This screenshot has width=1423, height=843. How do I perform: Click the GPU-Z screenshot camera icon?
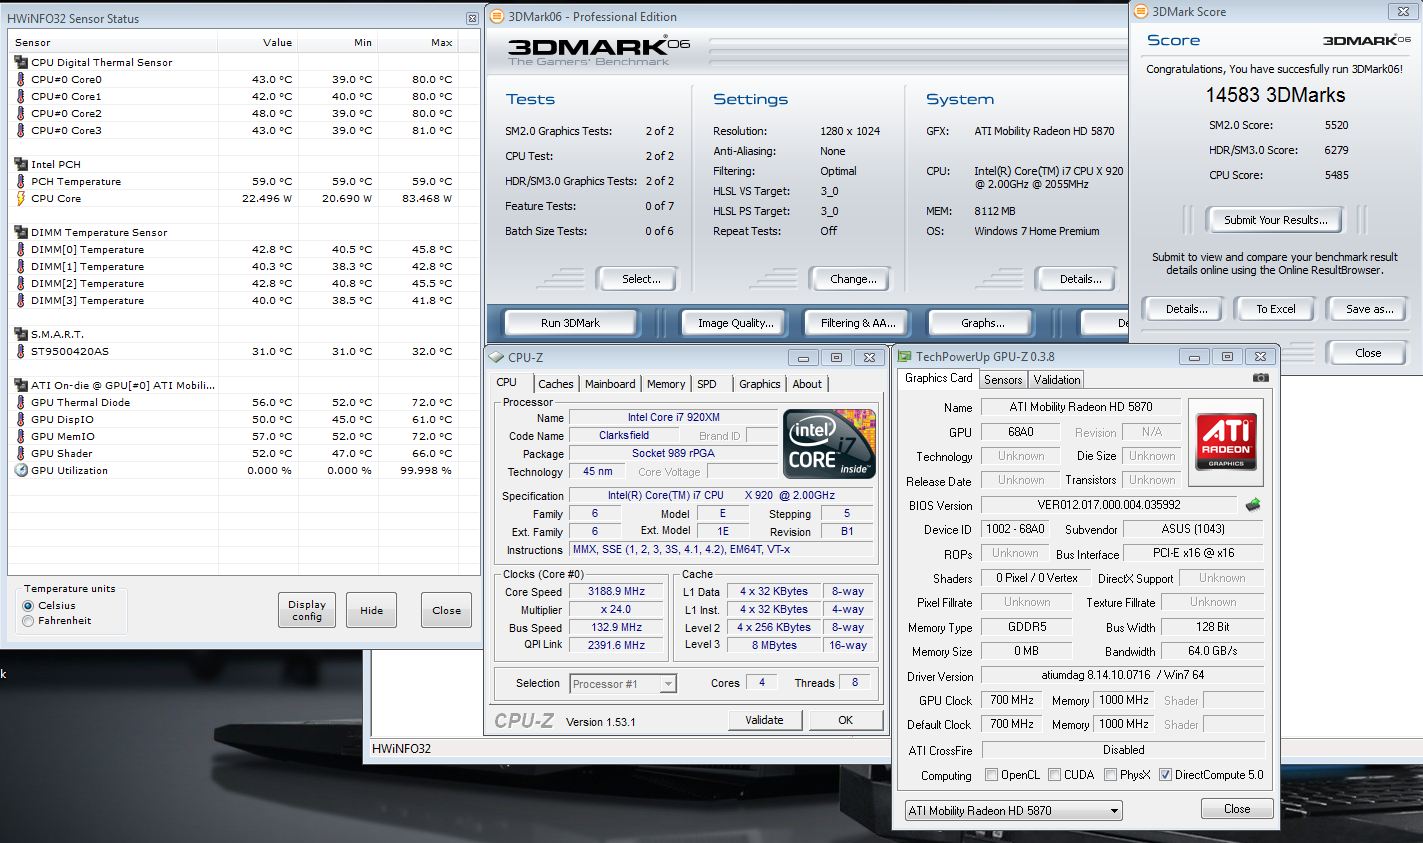1260,379
